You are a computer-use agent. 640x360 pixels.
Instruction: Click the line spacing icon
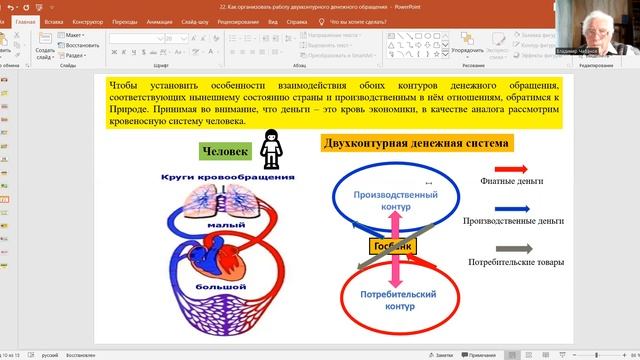pos(289,38)
